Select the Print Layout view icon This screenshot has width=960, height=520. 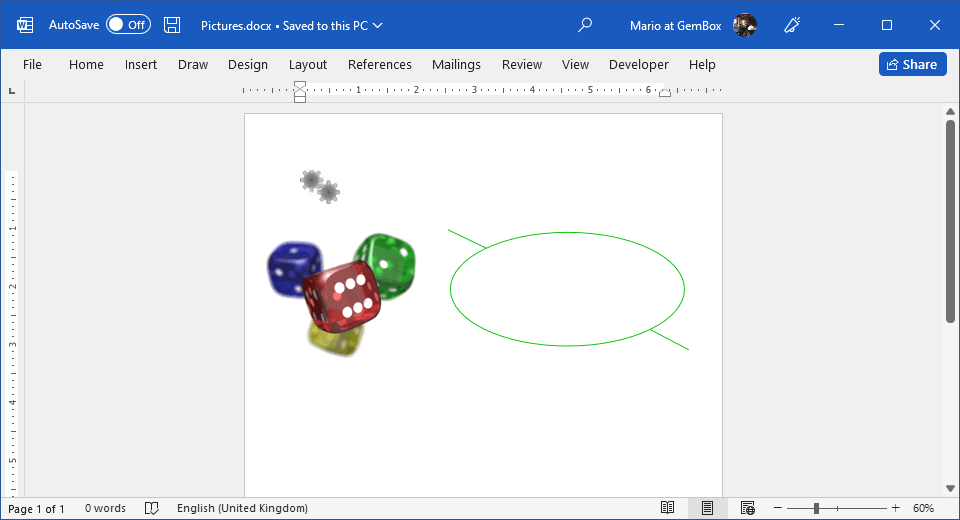pos(707,508)
